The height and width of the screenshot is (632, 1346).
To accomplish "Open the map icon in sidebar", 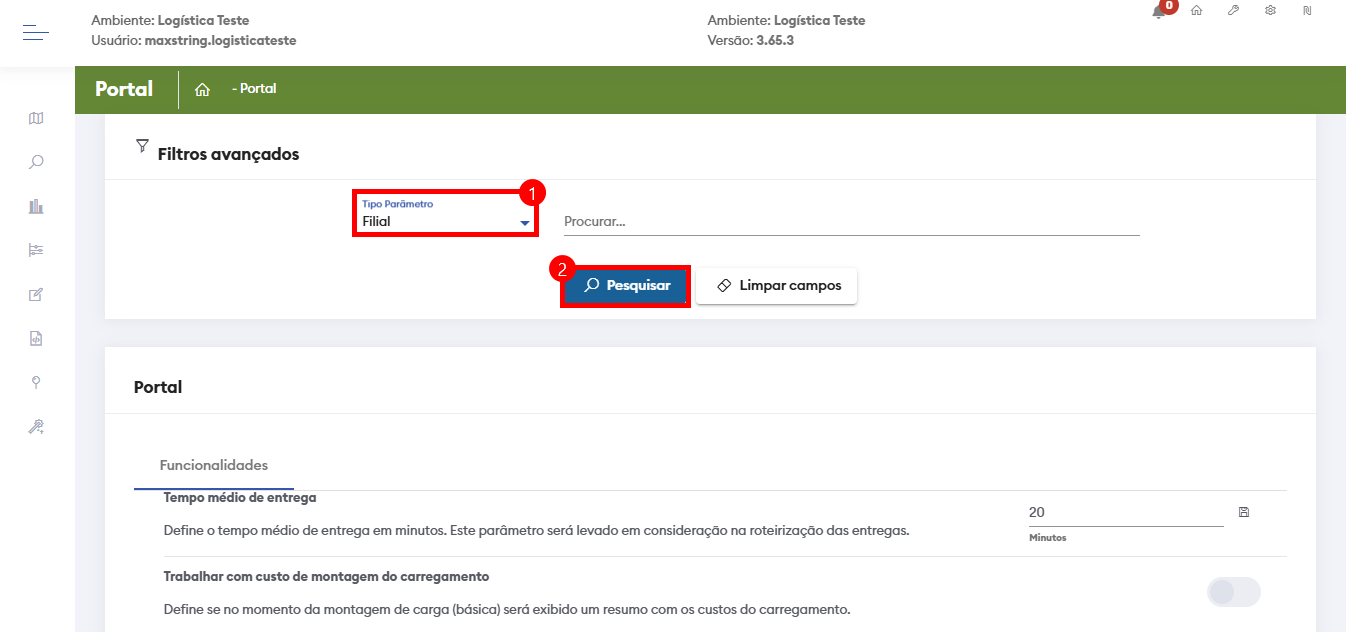I will (x=37, y=118).
